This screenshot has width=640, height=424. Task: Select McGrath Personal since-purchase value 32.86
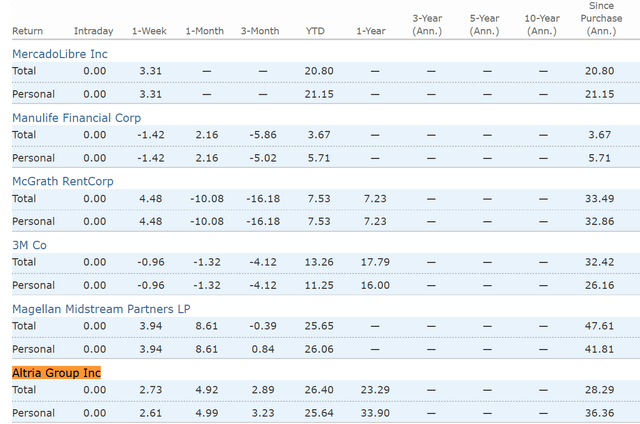(x=600, y=222)
